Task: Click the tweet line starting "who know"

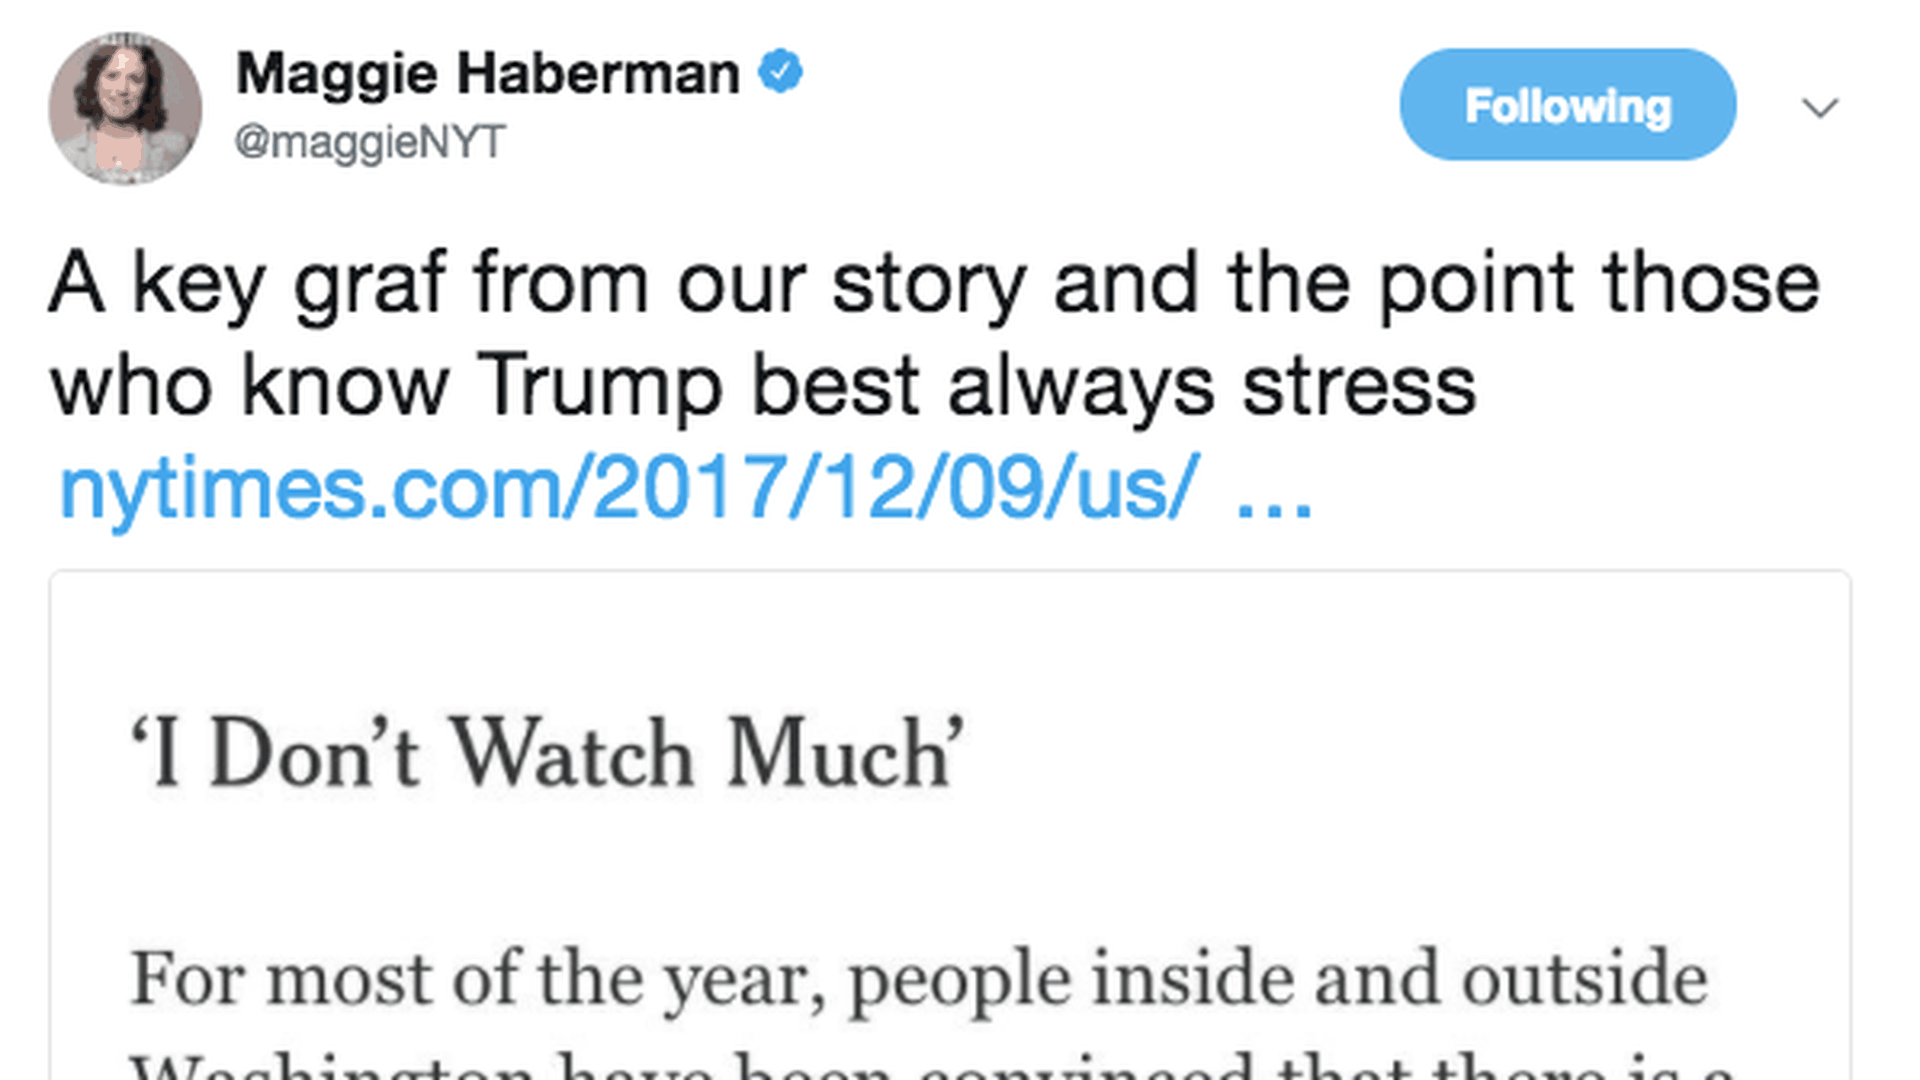Action: tap(762, 386)
